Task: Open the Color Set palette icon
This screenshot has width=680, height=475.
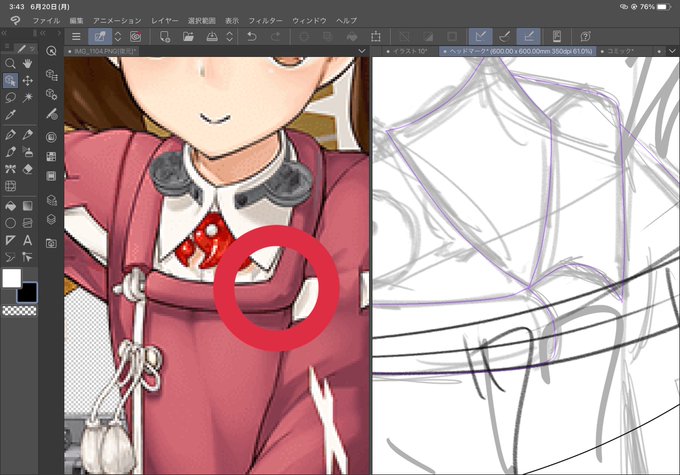Action: tap(51, 156)
